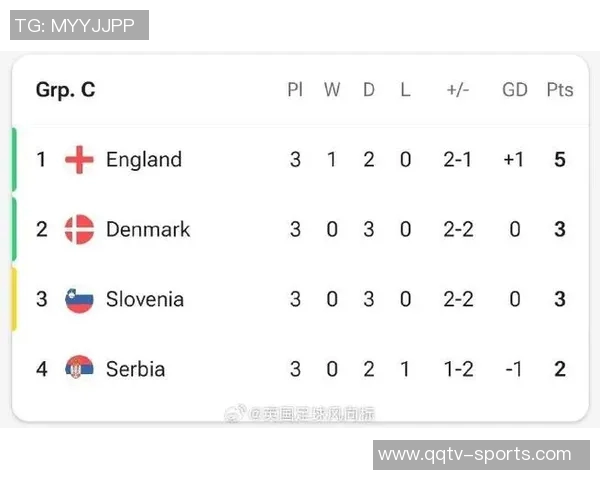Image resolution: width=600 pixels, height=480 pixels.
Task: Click England's 5 points value
Action: (x=560, y=159)
